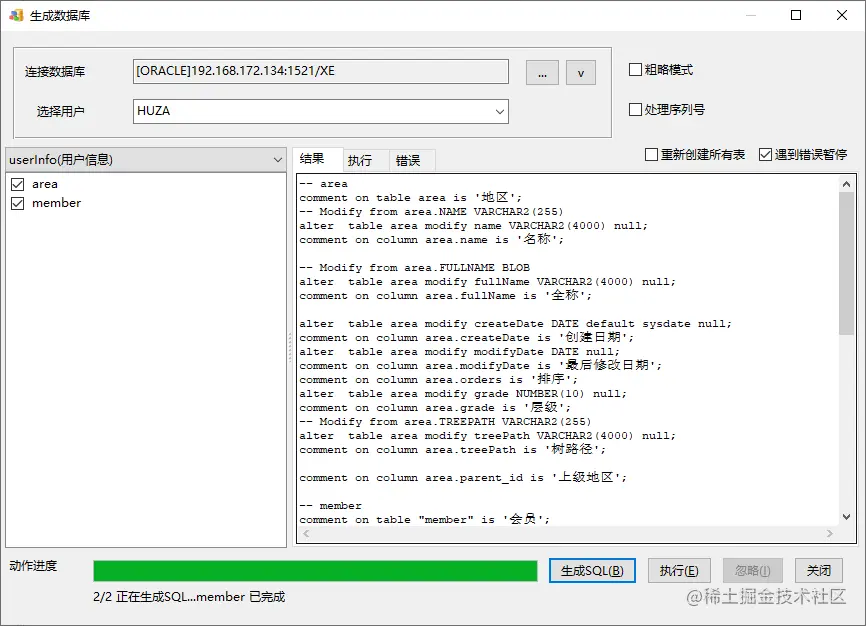Click the '-- member' comment line

330,506
